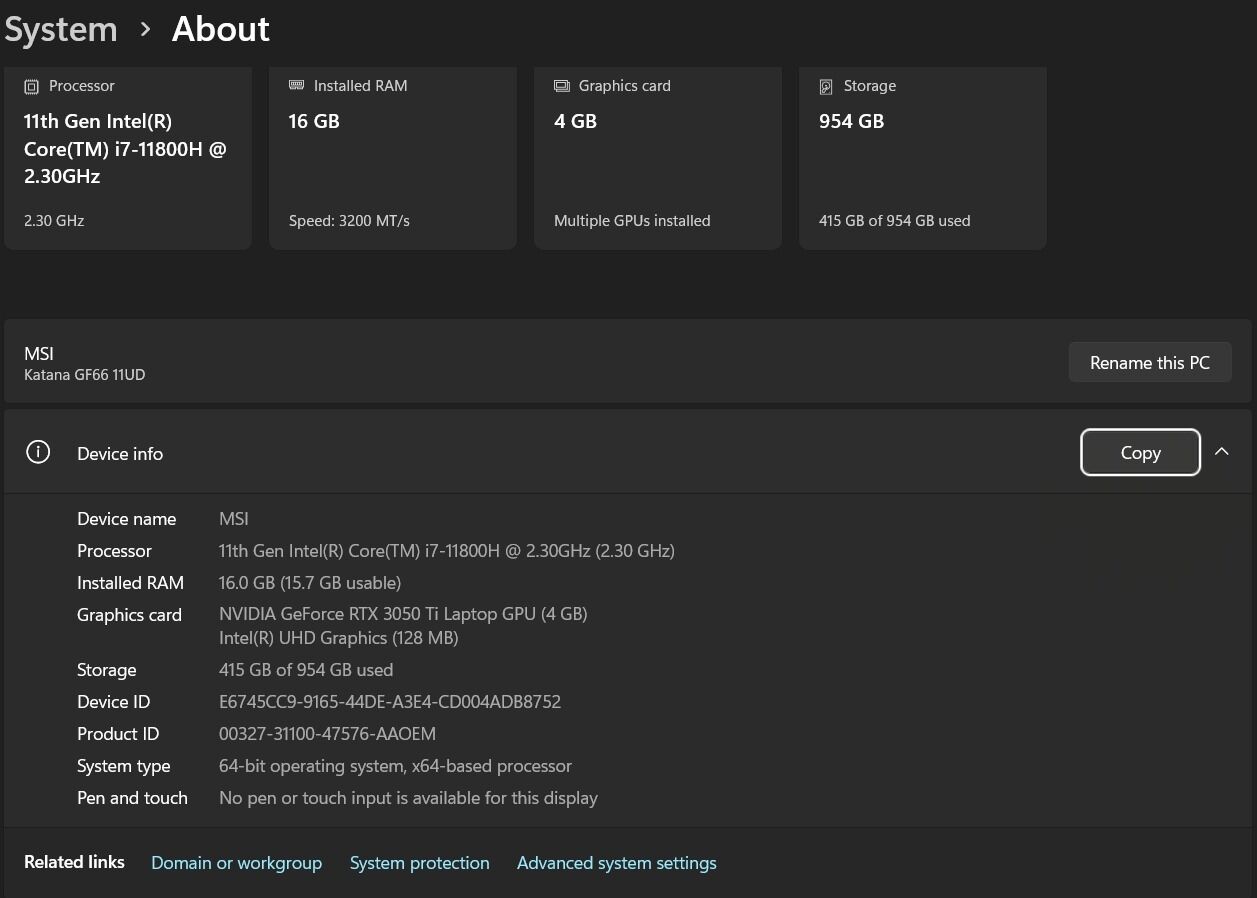Click 'No pen or touch input' text
Screen dimensions: 1257x898
click(408, 798)
